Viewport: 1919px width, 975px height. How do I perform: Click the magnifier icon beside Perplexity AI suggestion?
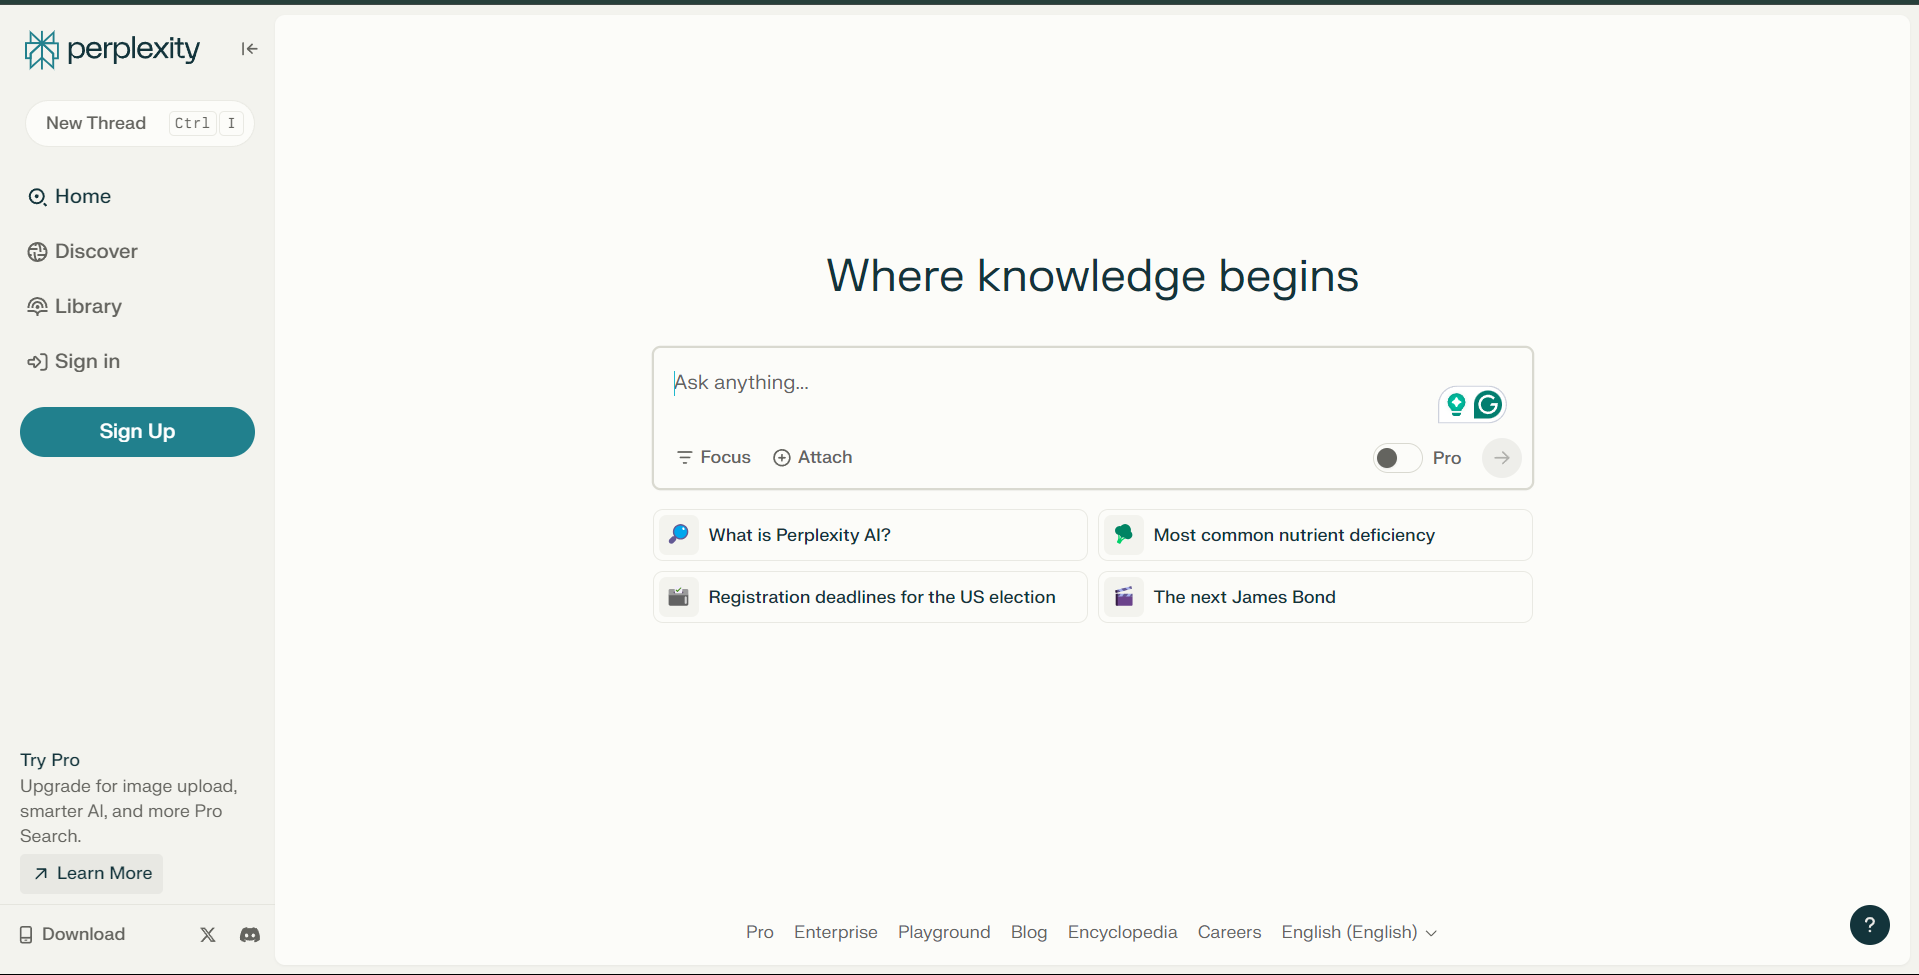coord(679,535)
